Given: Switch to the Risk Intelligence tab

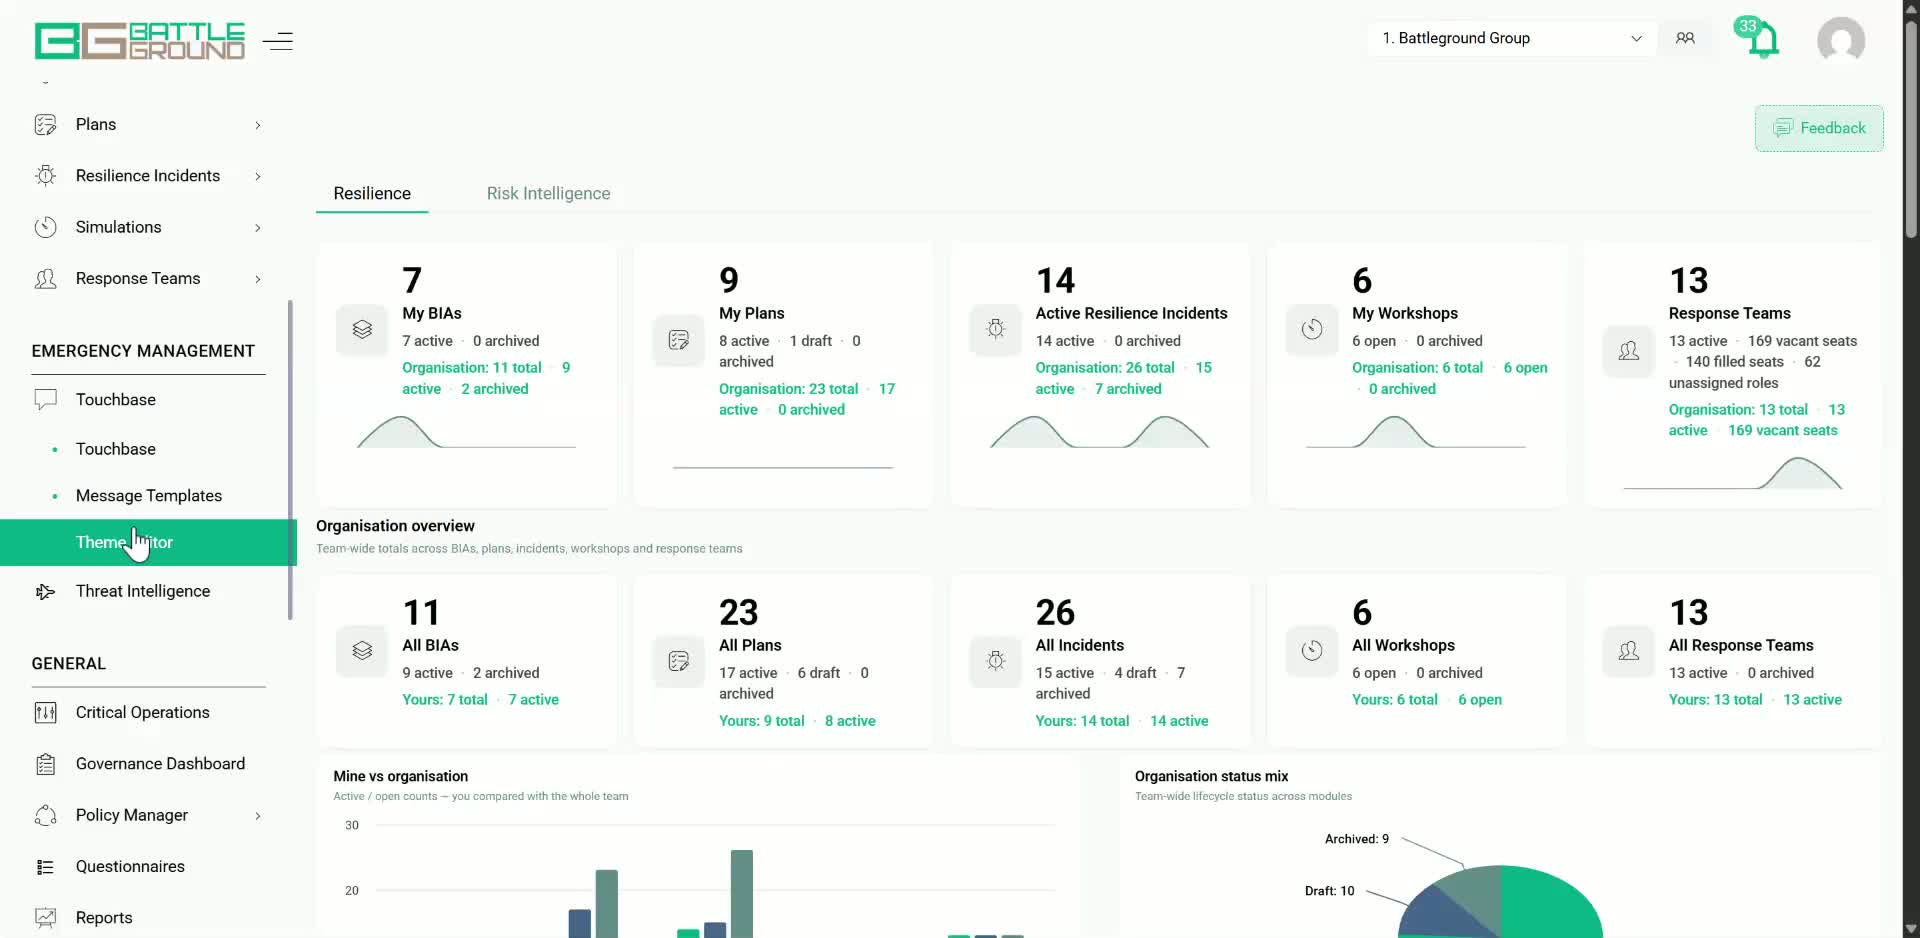Looking at the screenshot, I should click(x=548, y=193).
